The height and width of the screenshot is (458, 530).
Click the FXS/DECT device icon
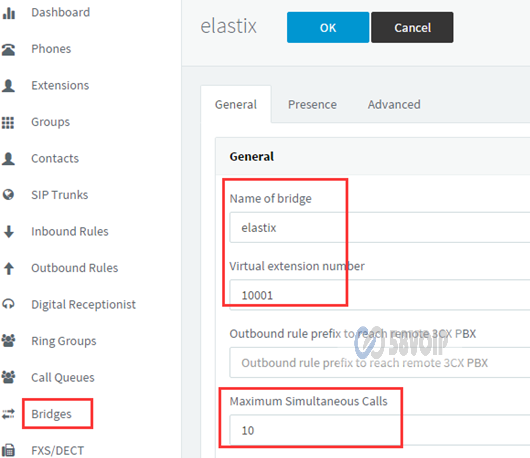click(x=8, y=450)
